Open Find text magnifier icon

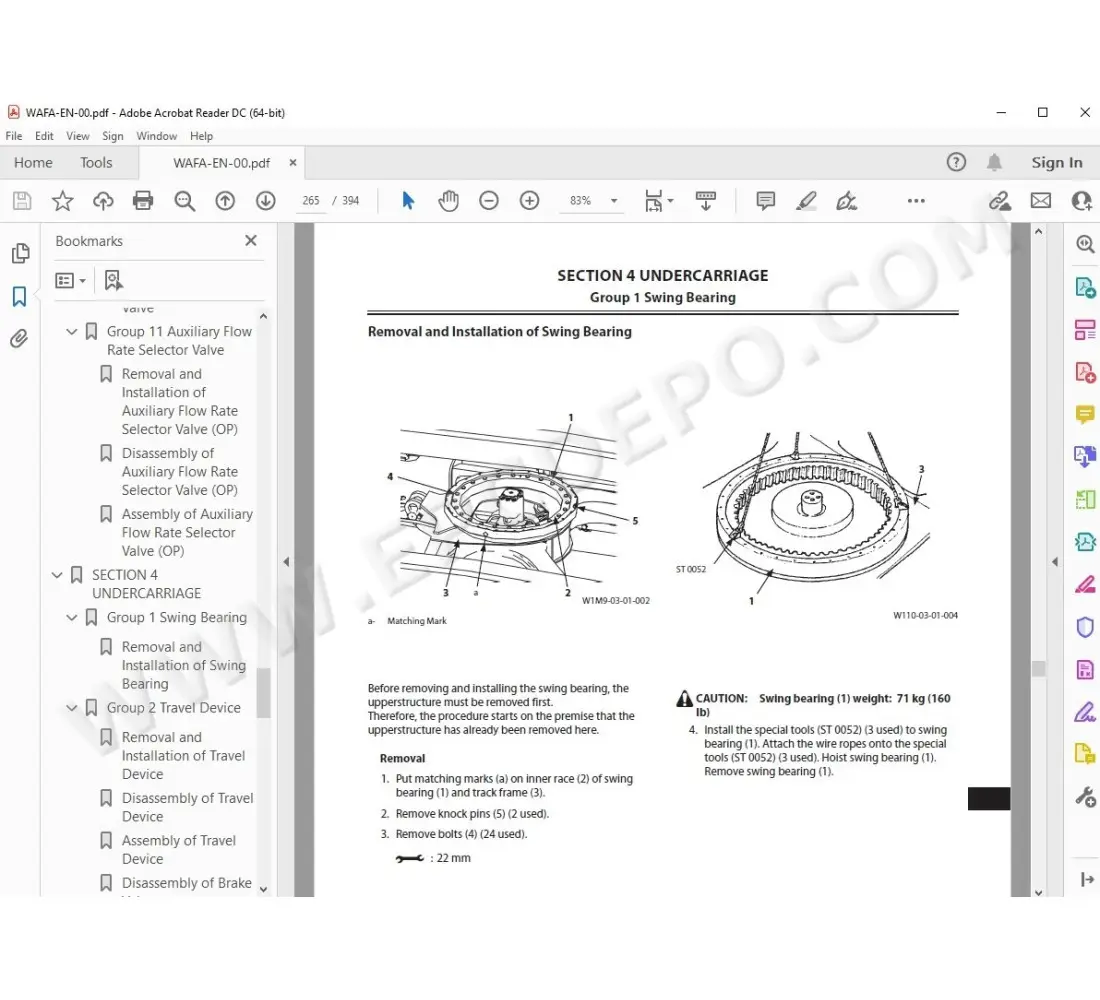[x=185, y=201]
